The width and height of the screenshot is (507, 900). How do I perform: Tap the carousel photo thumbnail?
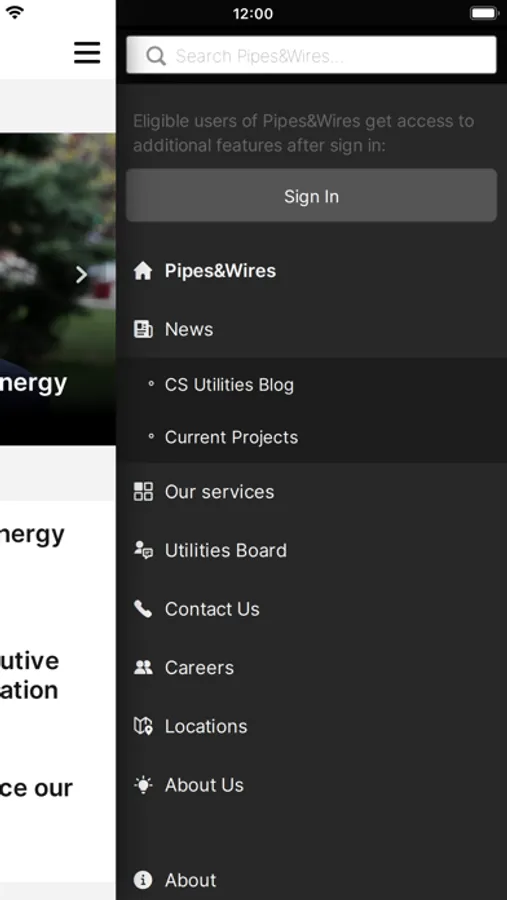tap(57, 289)
